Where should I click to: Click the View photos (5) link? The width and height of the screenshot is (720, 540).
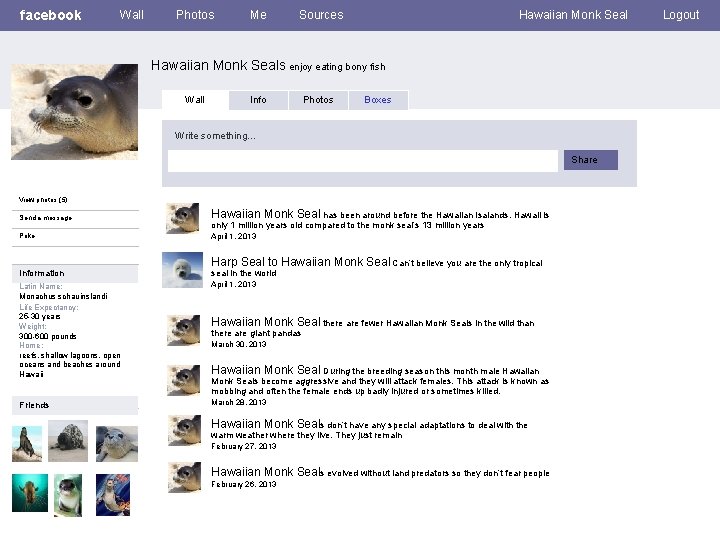coord(43,200)
